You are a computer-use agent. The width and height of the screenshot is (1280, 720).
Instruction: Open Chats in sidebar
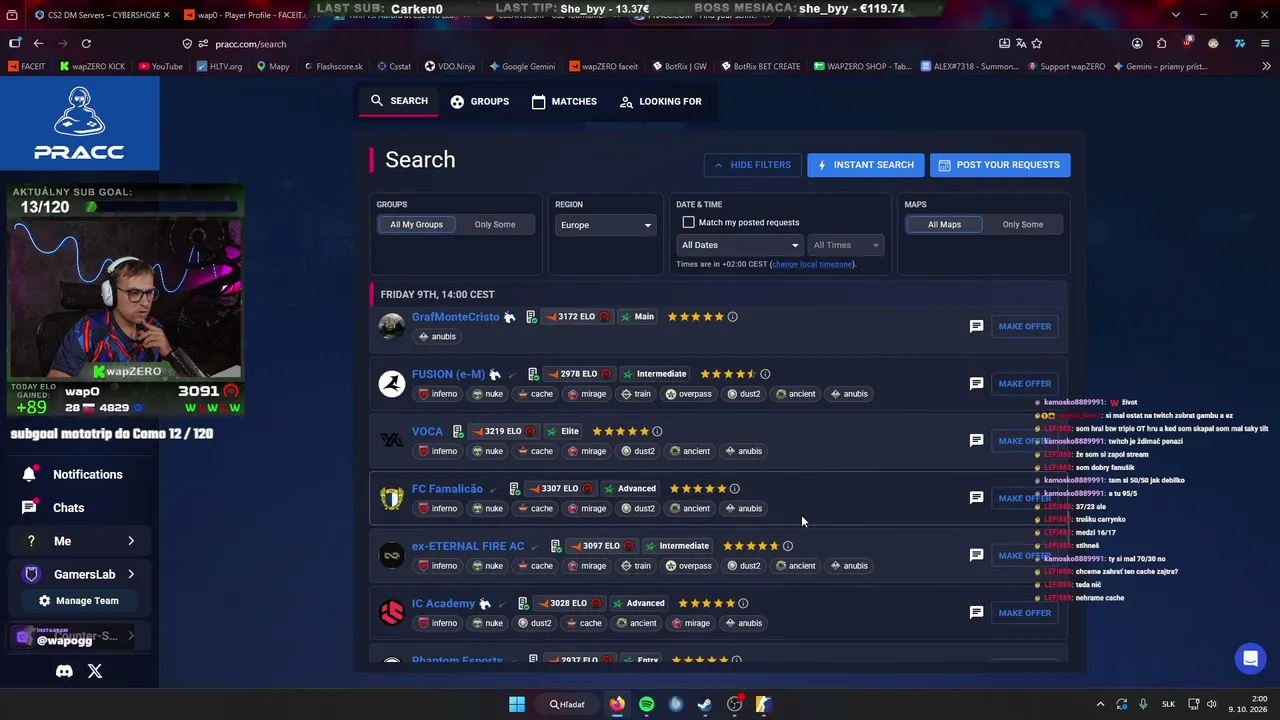coord(68,508)
